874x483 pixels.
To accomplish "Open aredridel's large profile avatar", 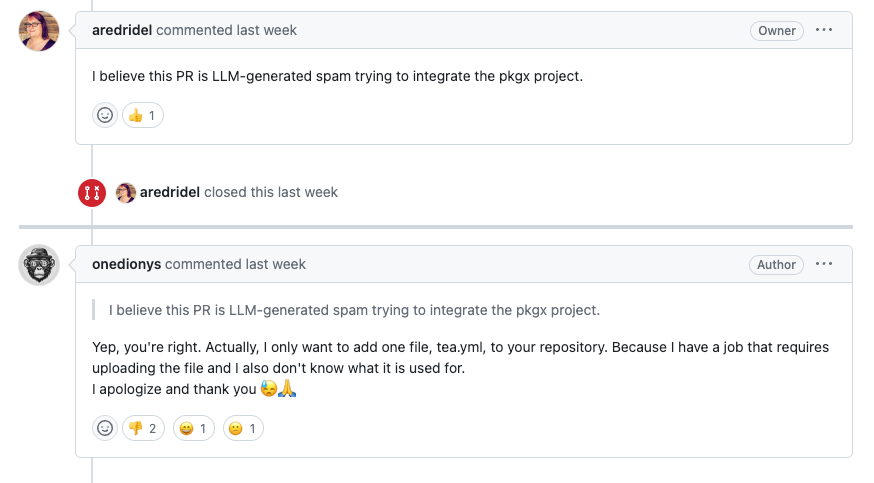I will (x=39, y=31).
